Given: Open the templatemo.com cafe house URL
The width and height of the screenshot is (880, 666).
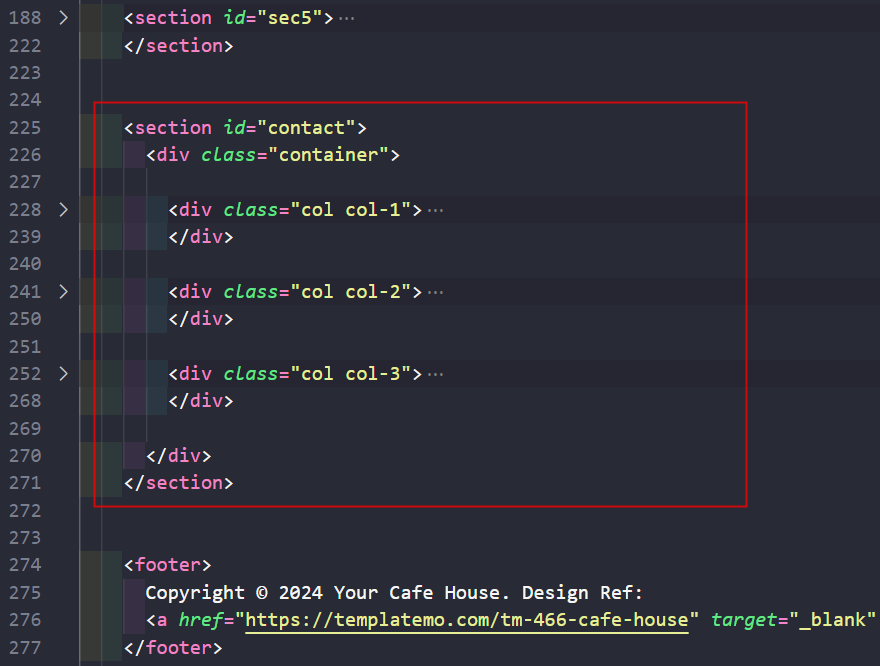Looking at the screenshot, I should pos(467,620).
